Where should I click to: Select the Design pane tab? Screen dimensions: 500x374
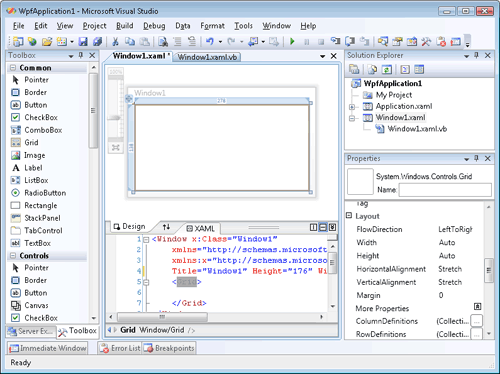(129, 227)
